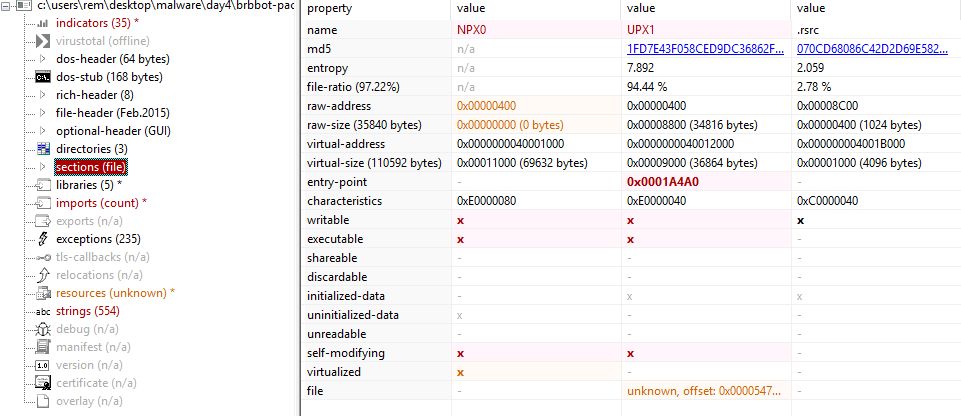Viewport: 961px width, 416px height.
Task: Open libraries (5) item
Action: (x=89, y=185)
